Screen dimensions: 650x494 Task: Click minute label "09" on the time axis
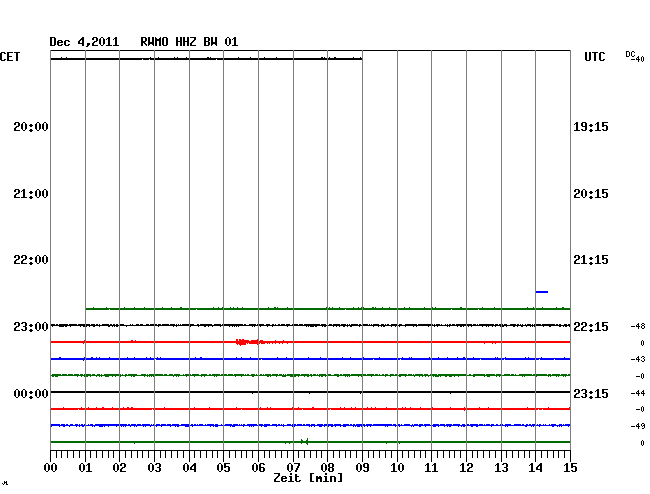click(362, 468)
